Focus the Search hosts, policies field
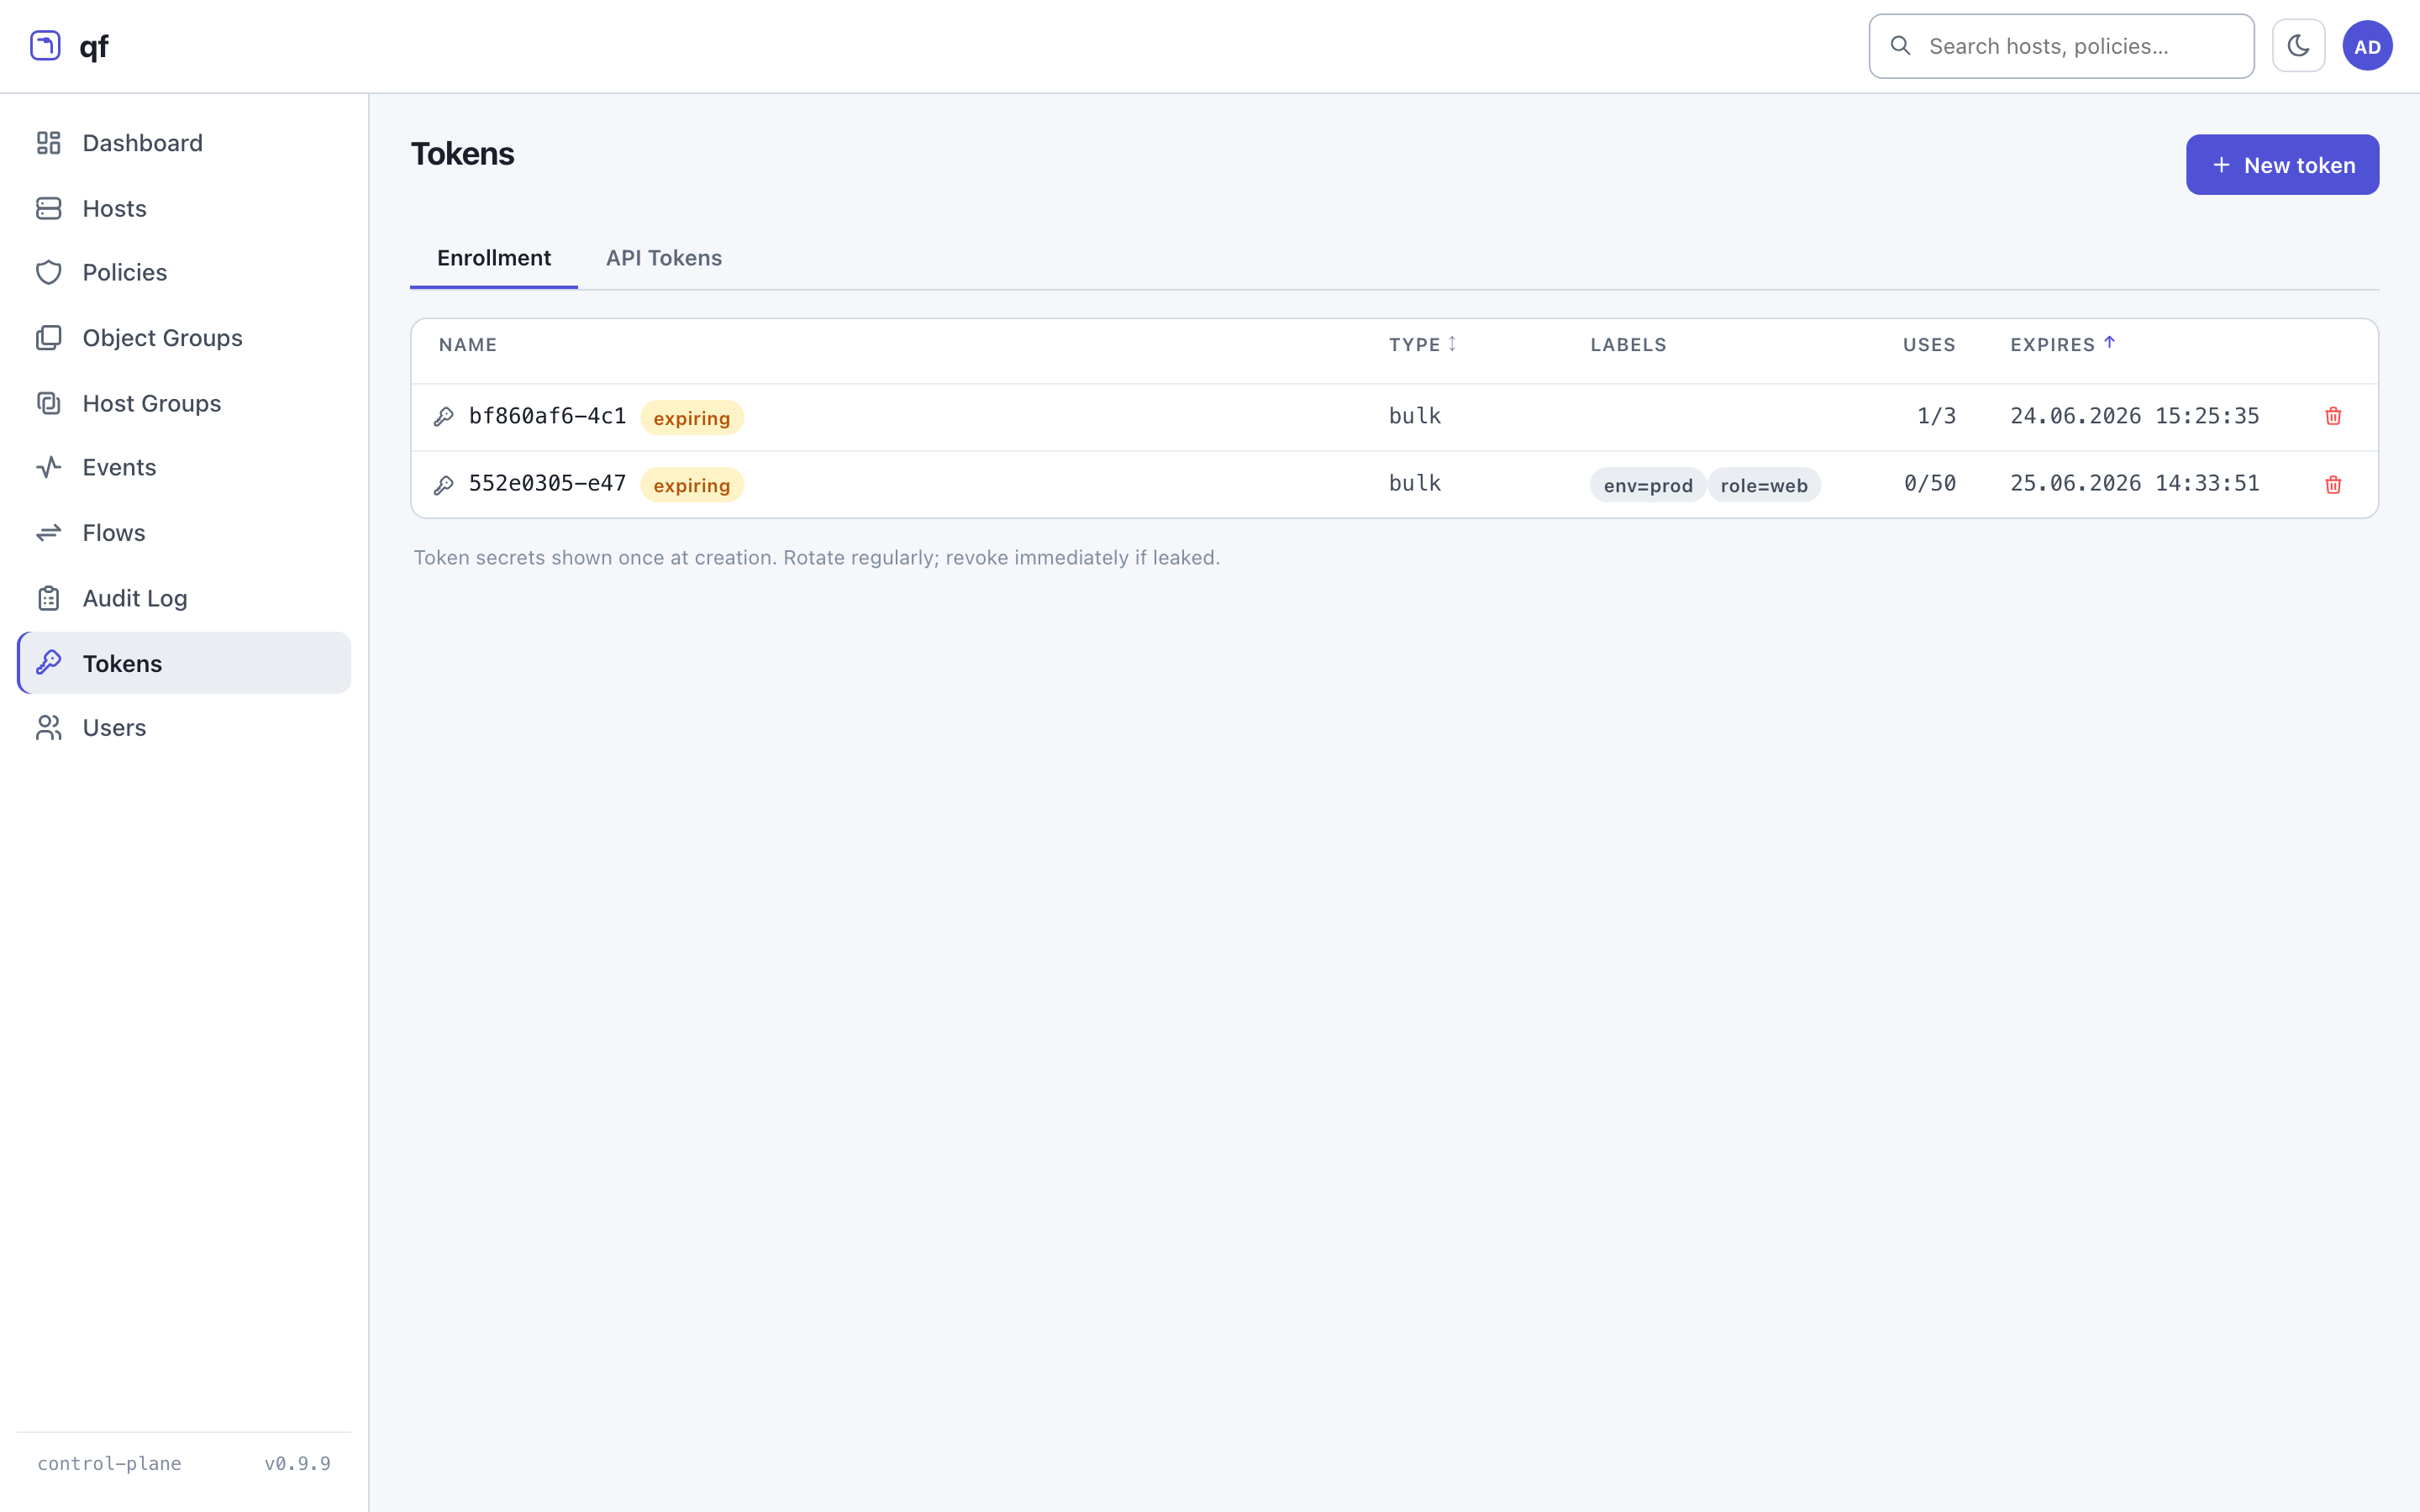This screenshot has height=1512, width=2420. 2061,46
